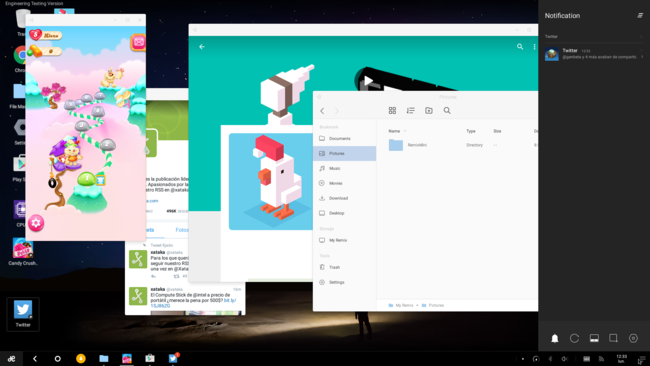Image resolution: width=650 pixels, height=366 pixels.
Task: Open sort options in File Manager
Action: [x=410, y=111]
